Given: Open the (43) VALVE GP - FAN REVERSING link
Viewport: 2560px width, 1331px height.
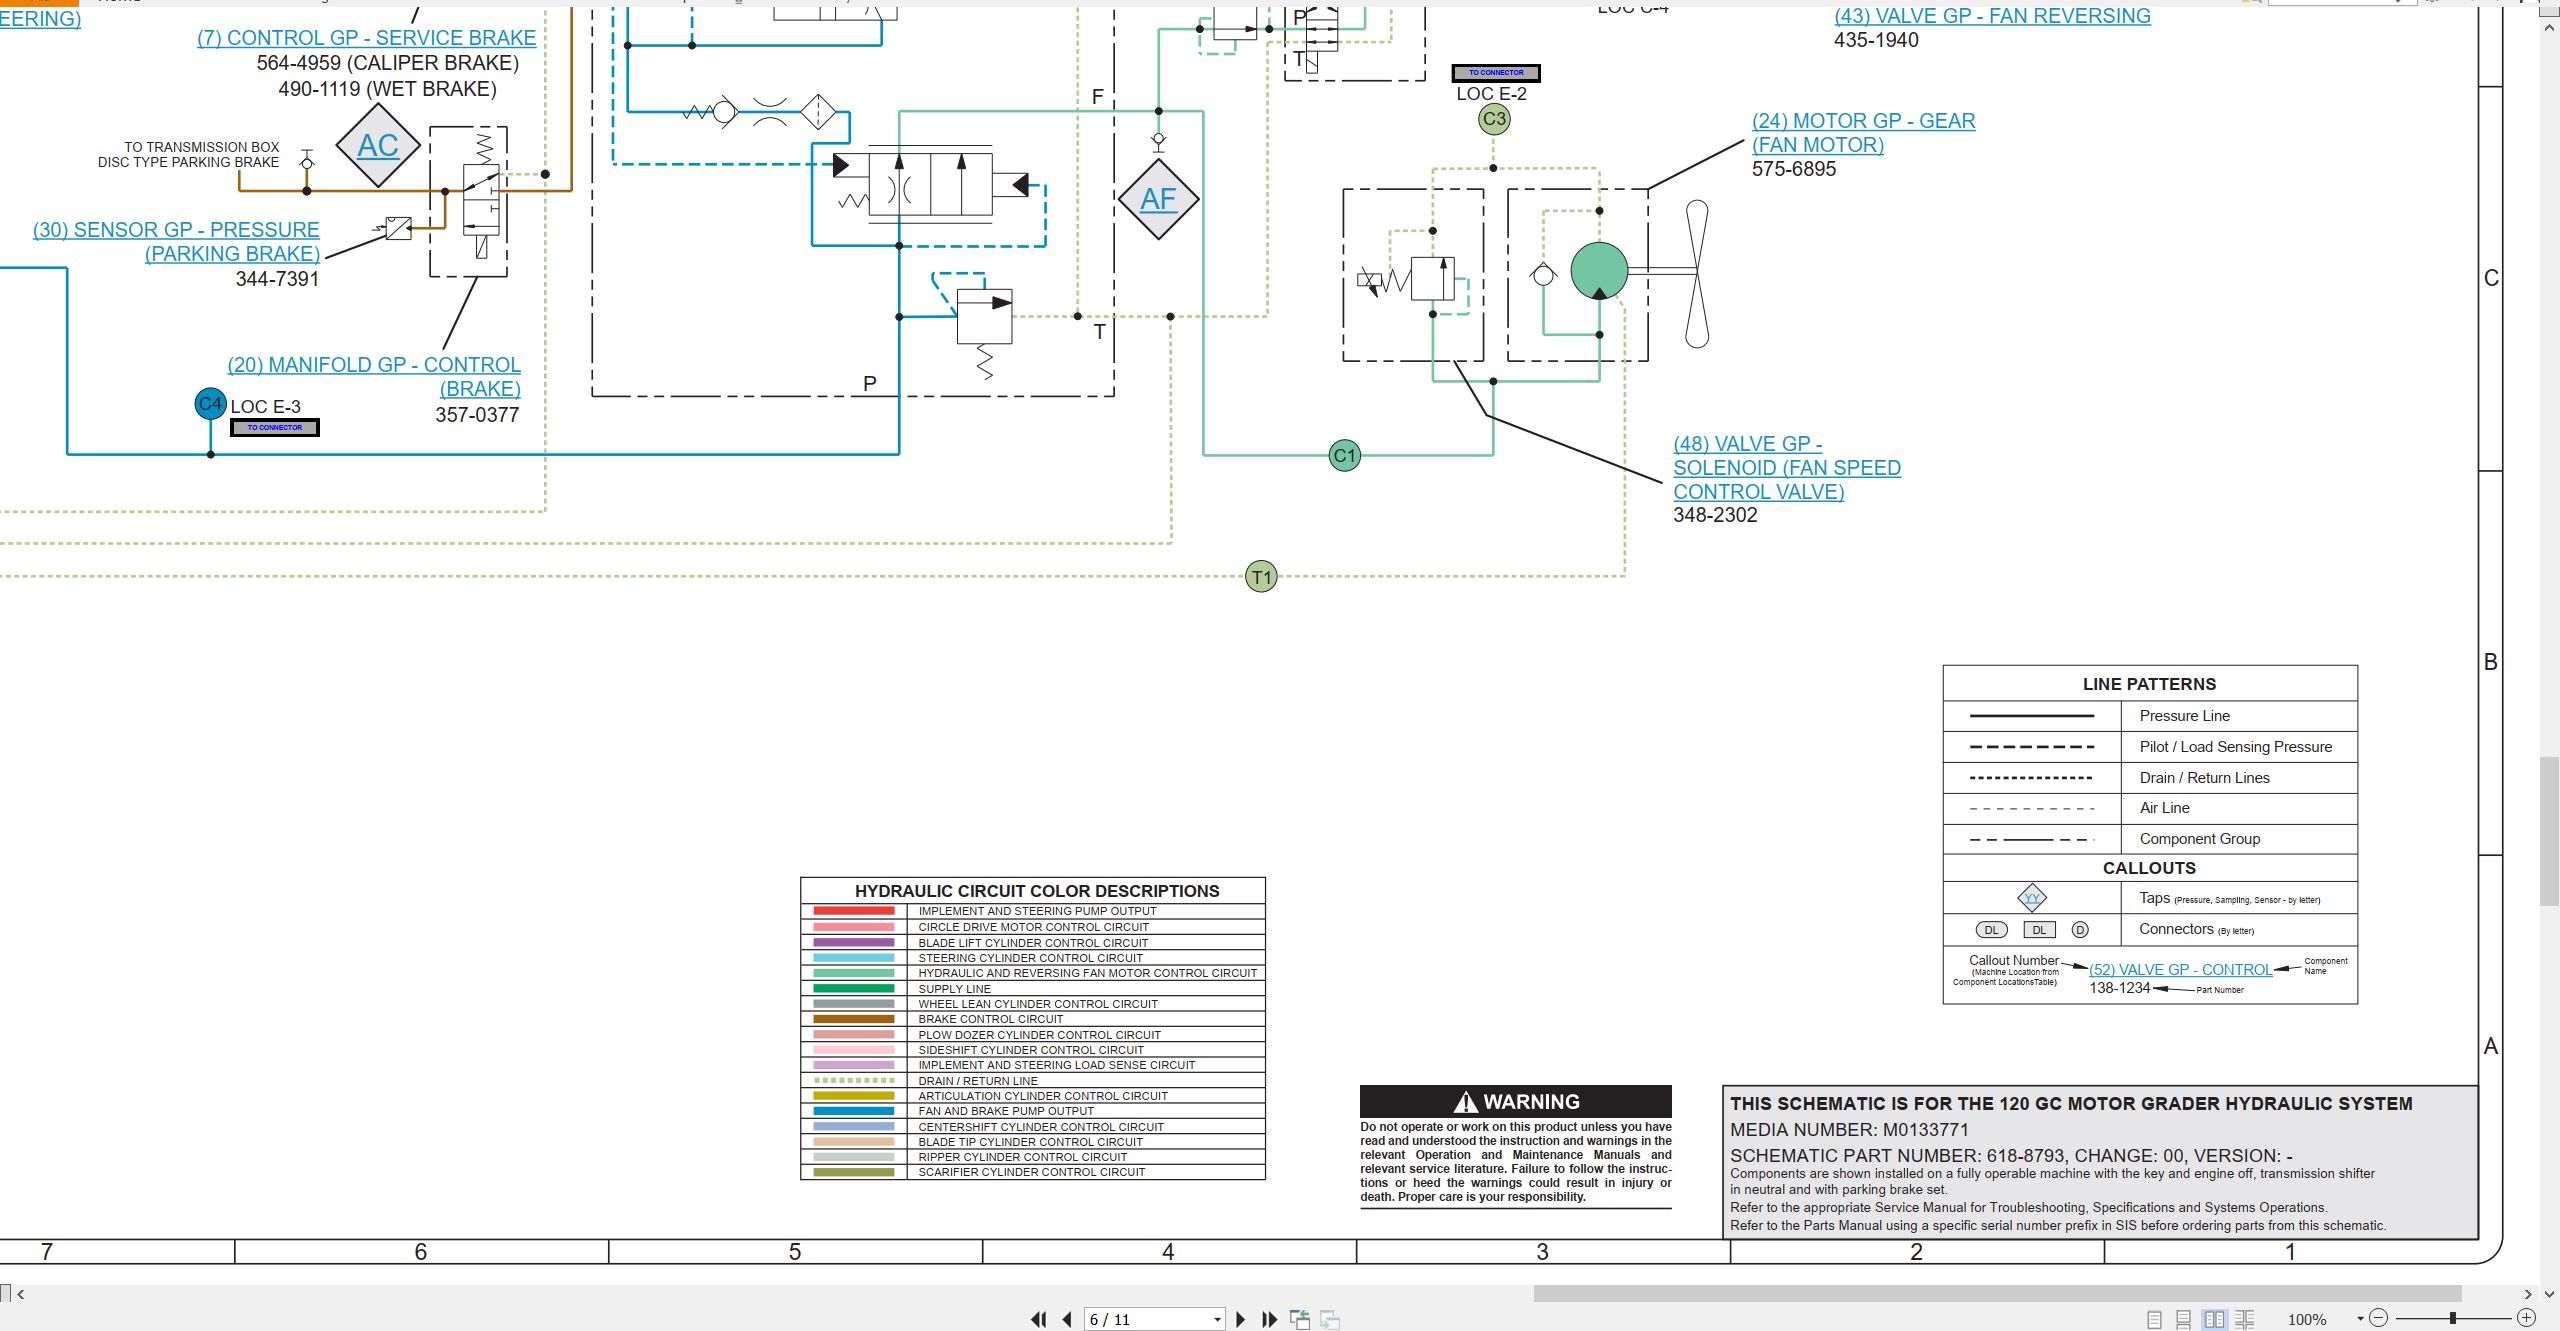Looking at the screenshot, I should pos(1992,16).
